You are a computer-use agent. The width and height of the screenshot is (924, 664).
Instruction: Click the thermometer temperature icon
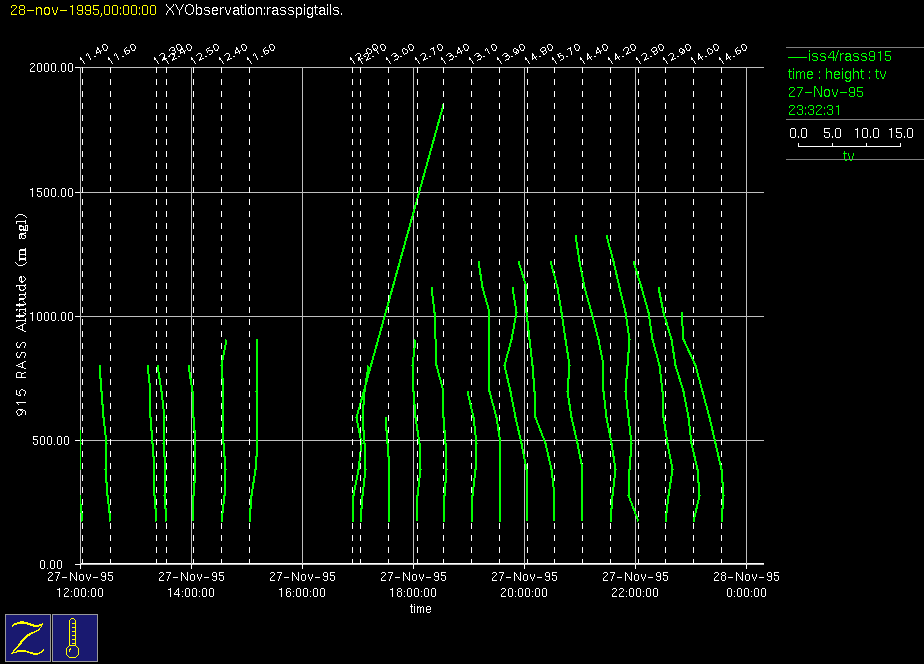click(75, 638)
